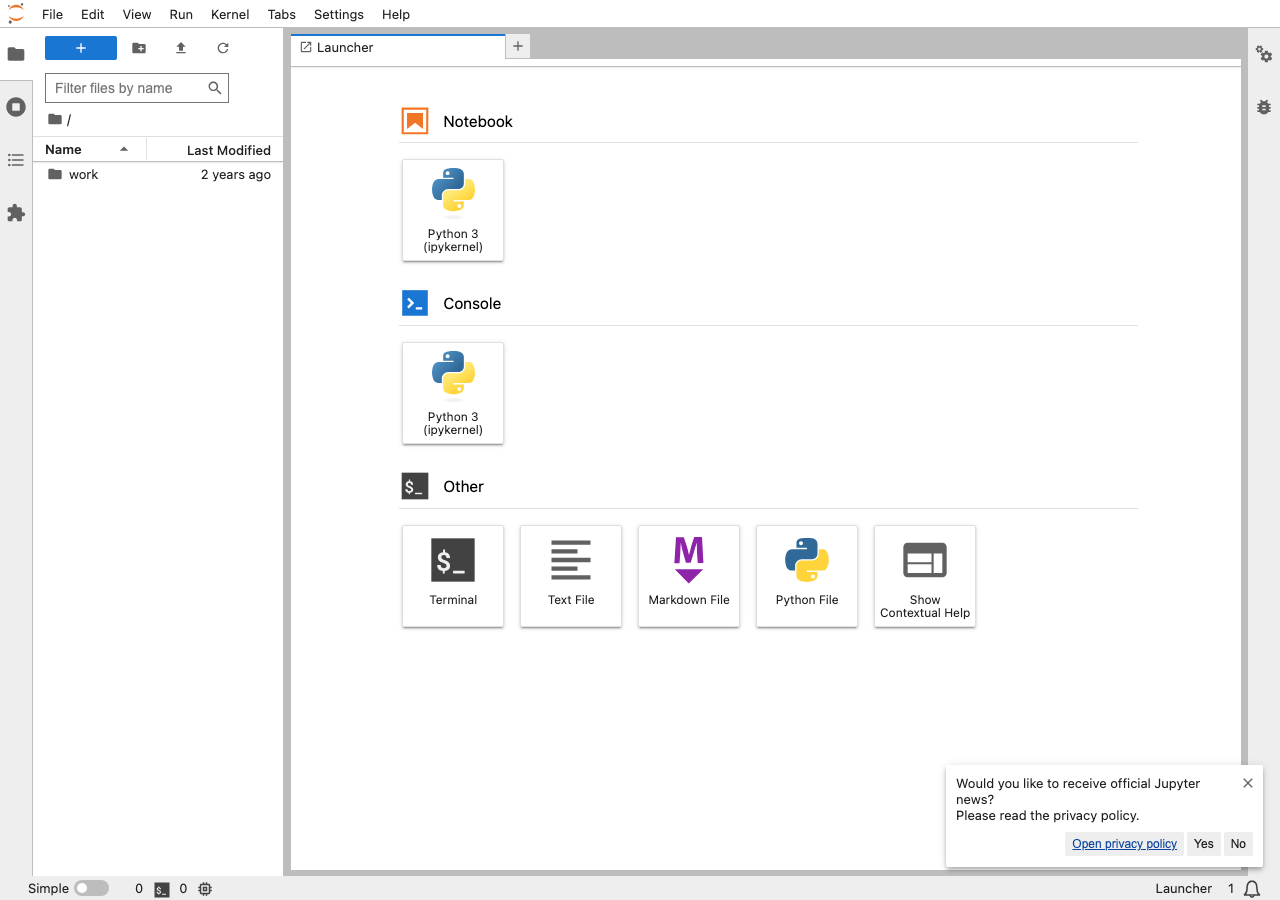Sort files by Last Modified column

click(215, 149)
